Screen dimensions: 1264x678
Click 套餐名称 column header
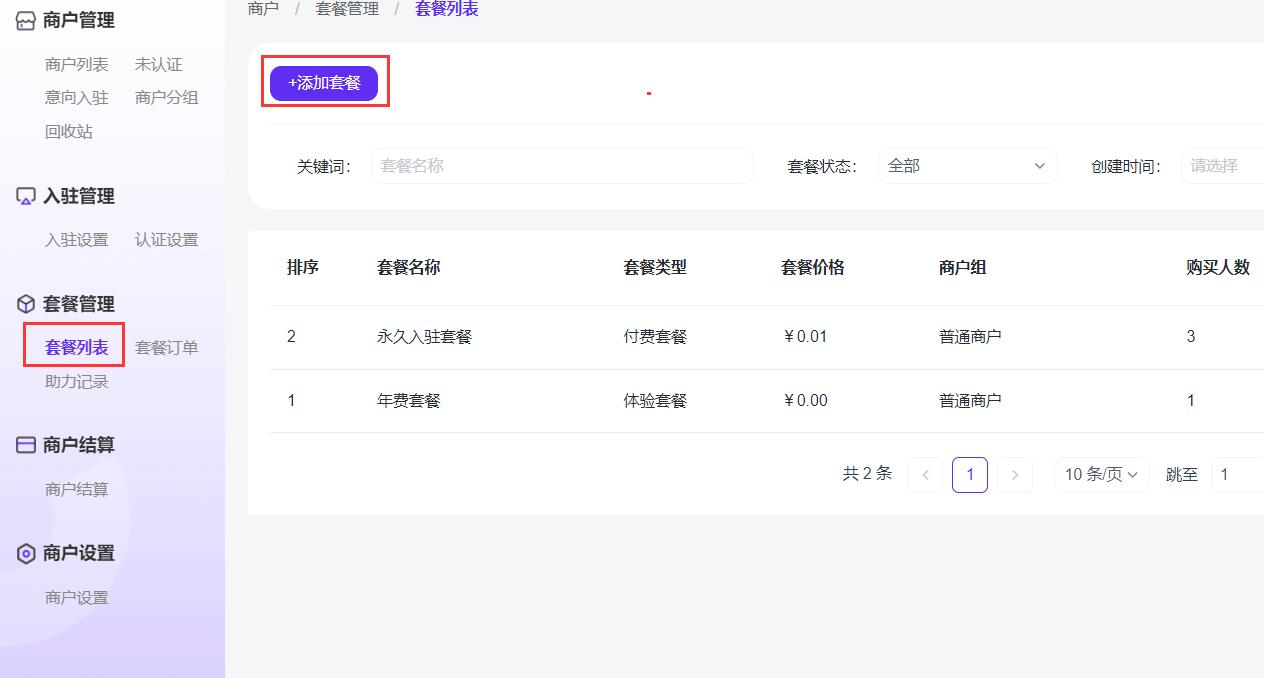[x=409, y=268]
